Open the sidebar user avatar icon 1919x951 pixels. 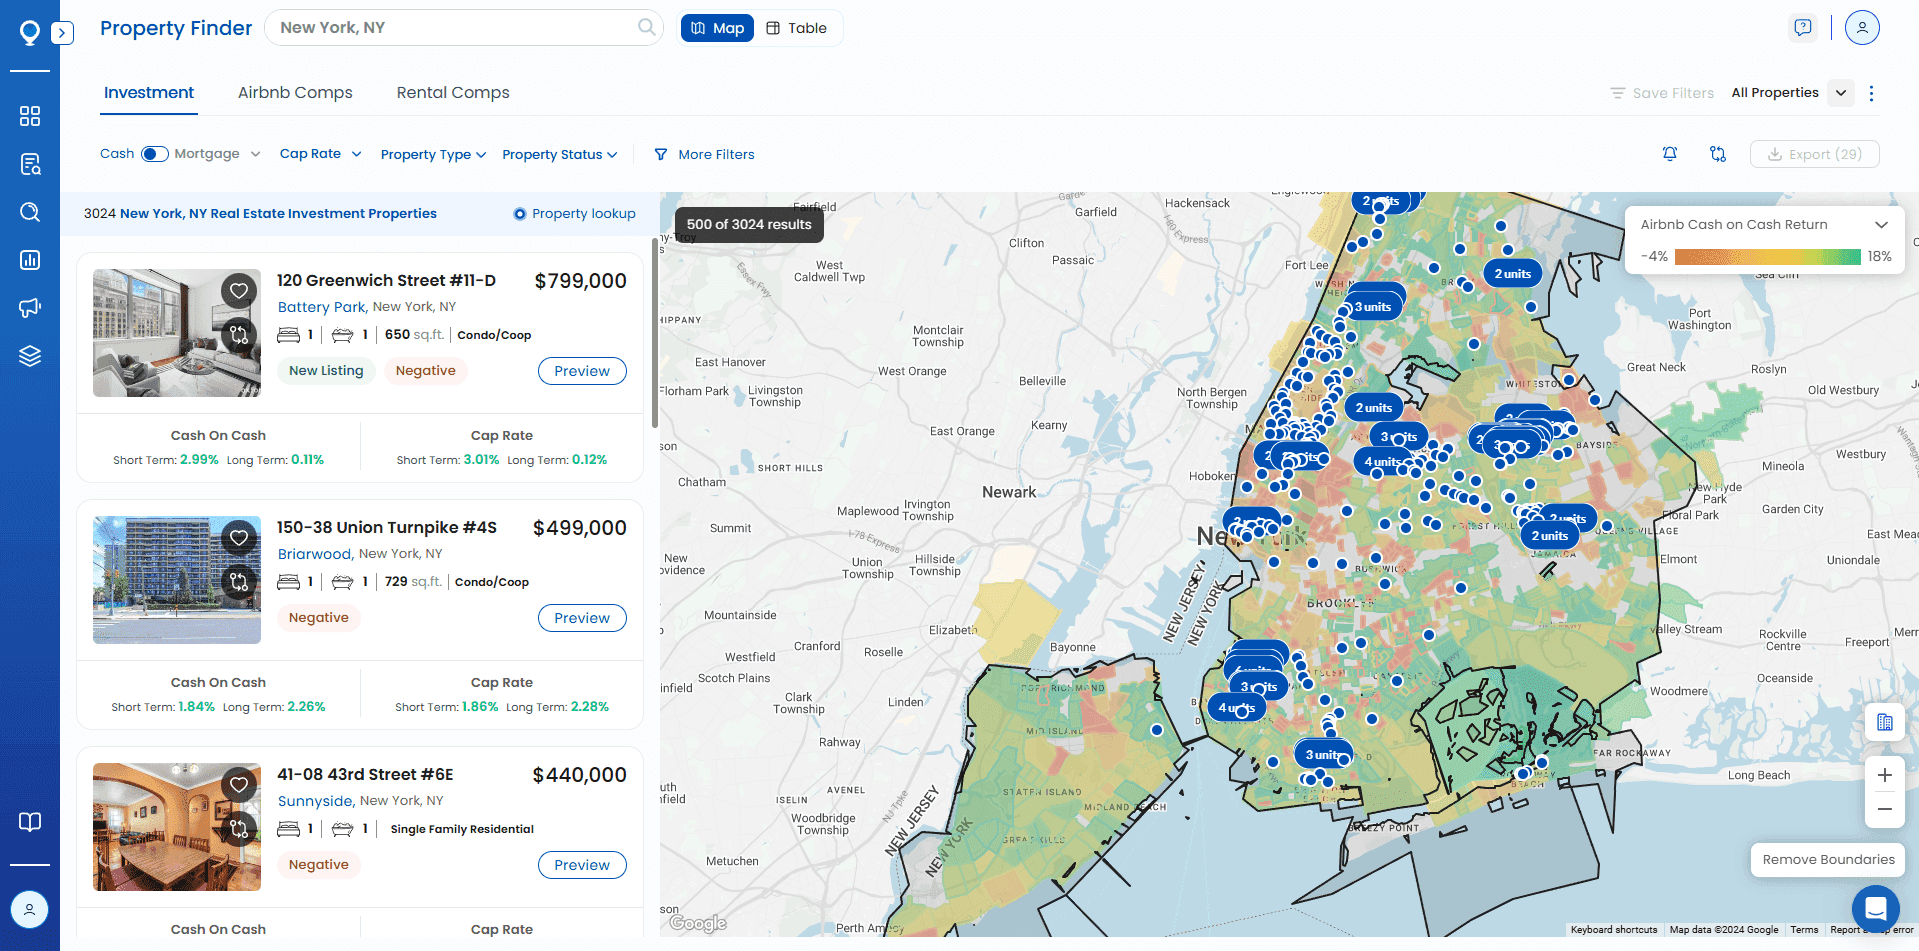[29, 909]
